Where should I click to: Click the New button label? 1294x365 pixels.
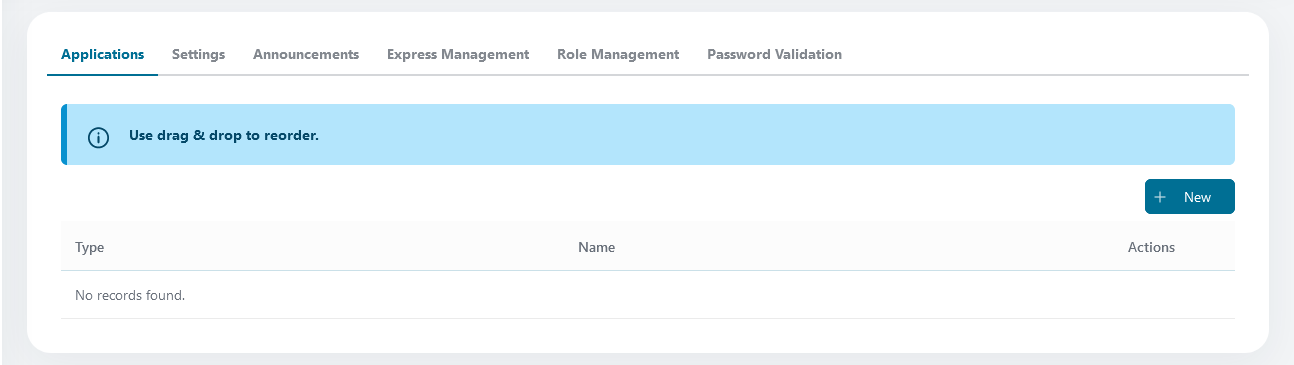pos(1197,197)
